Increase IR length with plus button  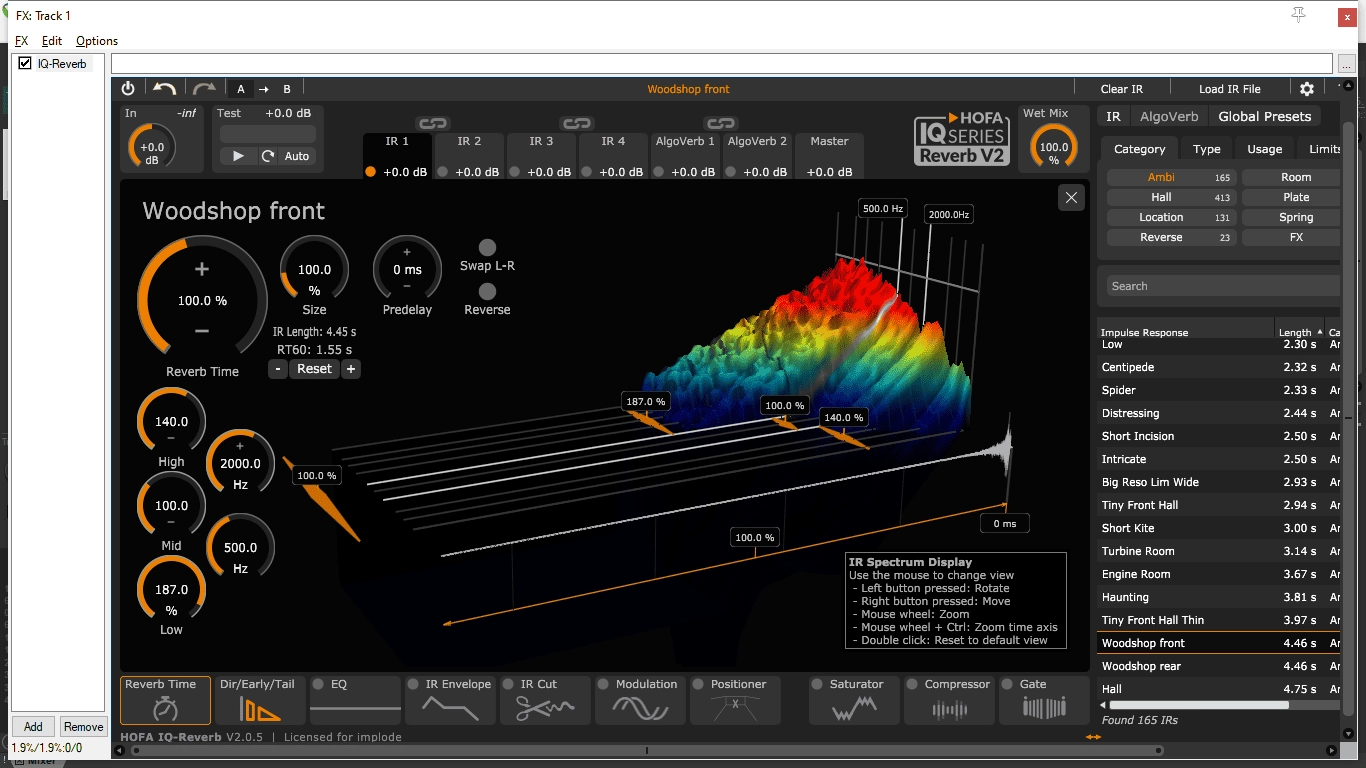tap(351, 369)
